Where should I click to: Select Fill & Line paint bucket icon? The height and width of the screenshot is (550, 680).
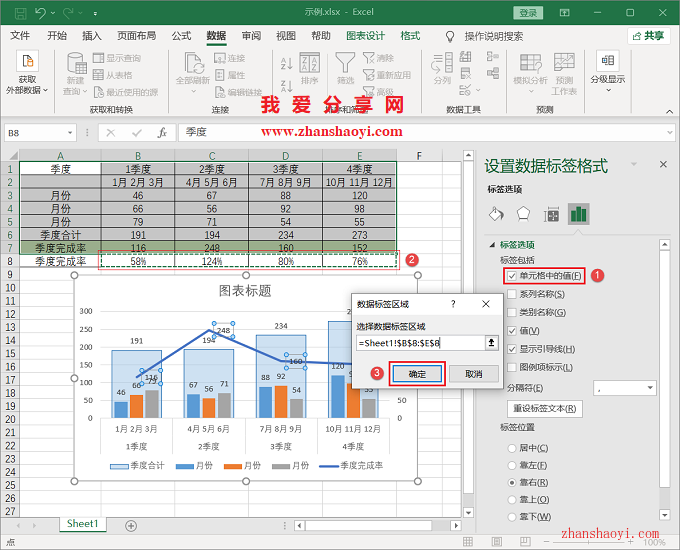point(496,214)
